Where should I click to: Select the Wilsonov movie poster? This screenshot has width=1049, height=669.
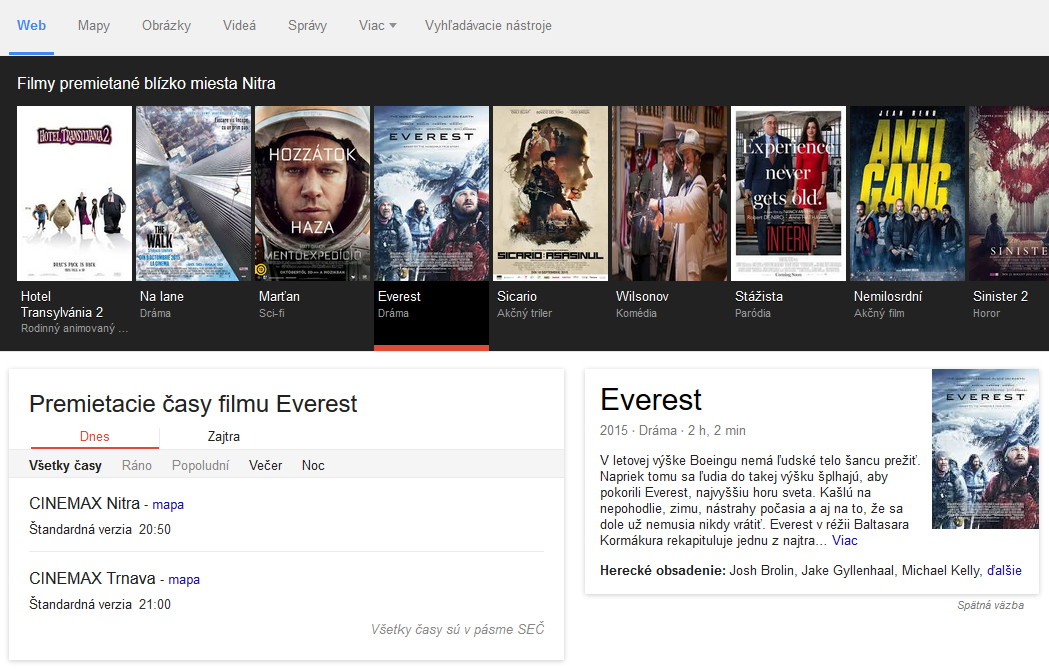click(670, 193)
